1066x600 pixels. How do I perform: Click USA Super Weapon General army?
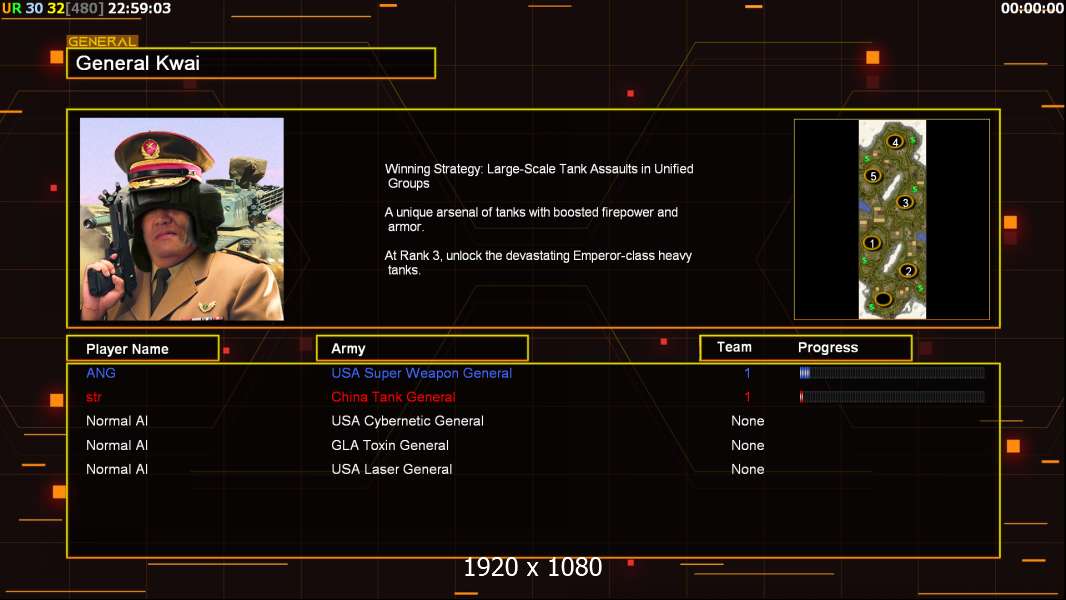[422, 373]
